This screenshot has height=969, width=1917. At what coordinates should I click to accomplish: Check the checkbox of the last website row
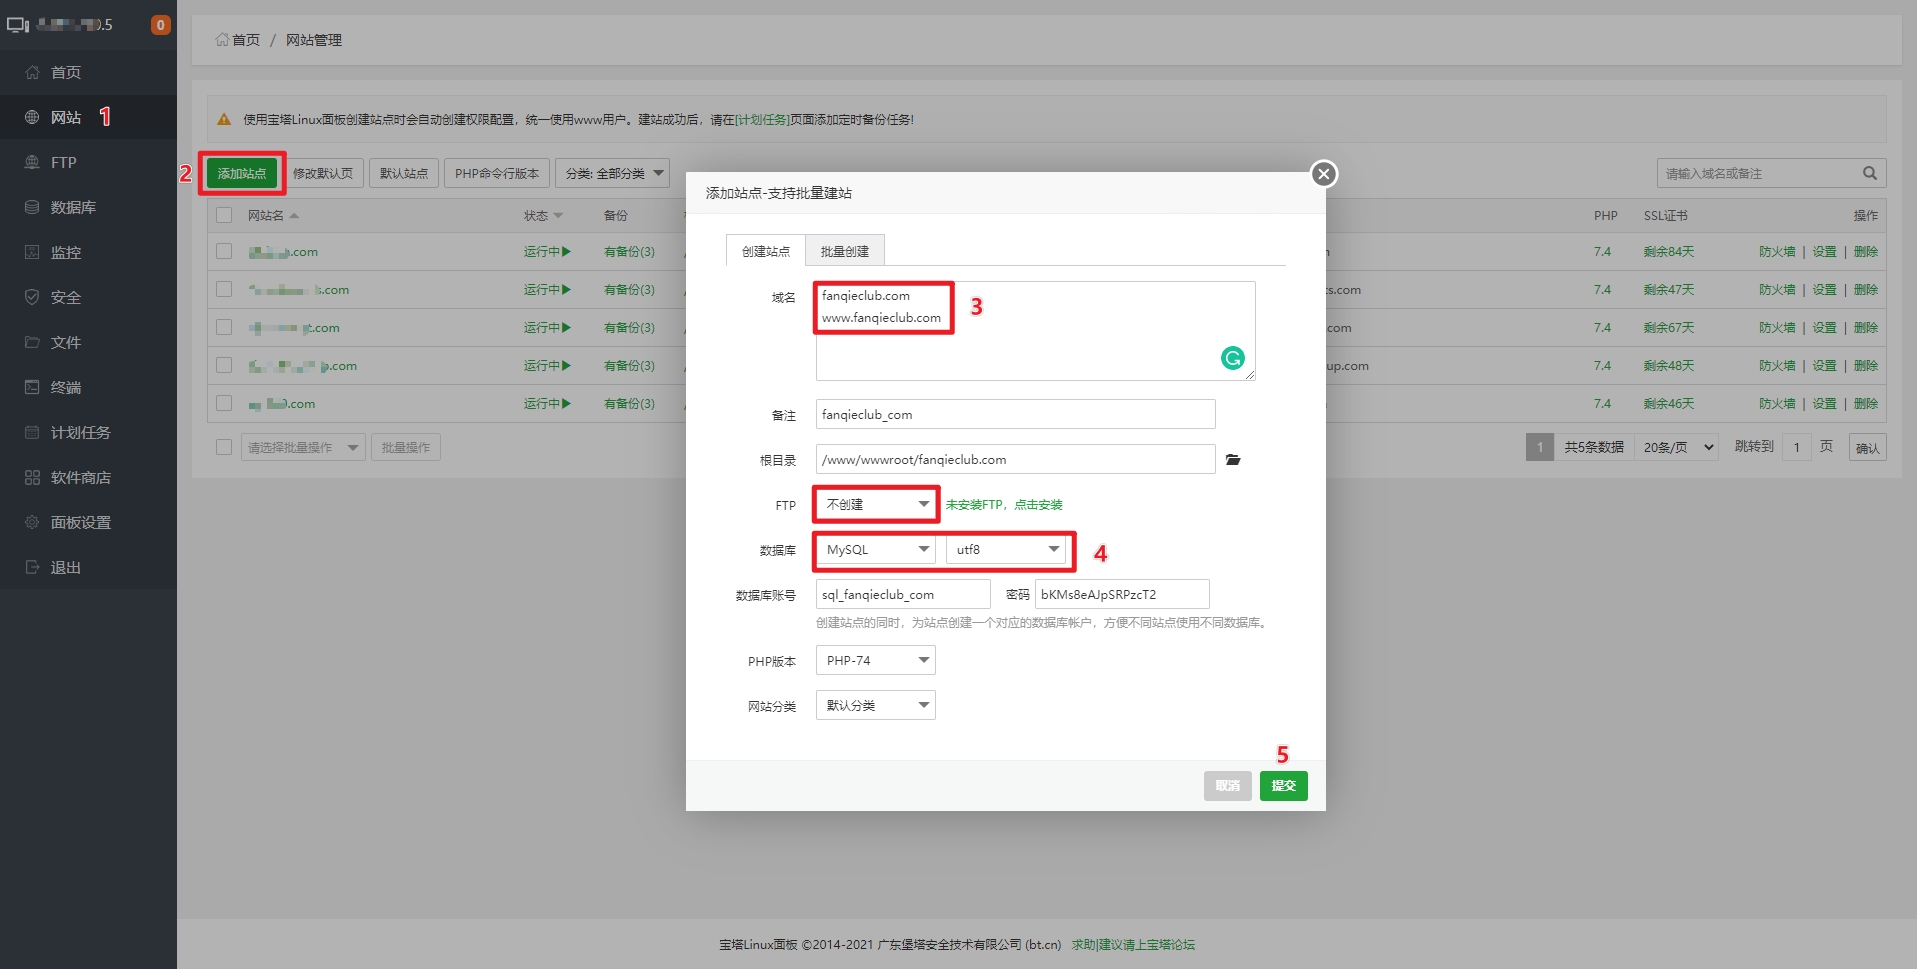coord(223,404)
